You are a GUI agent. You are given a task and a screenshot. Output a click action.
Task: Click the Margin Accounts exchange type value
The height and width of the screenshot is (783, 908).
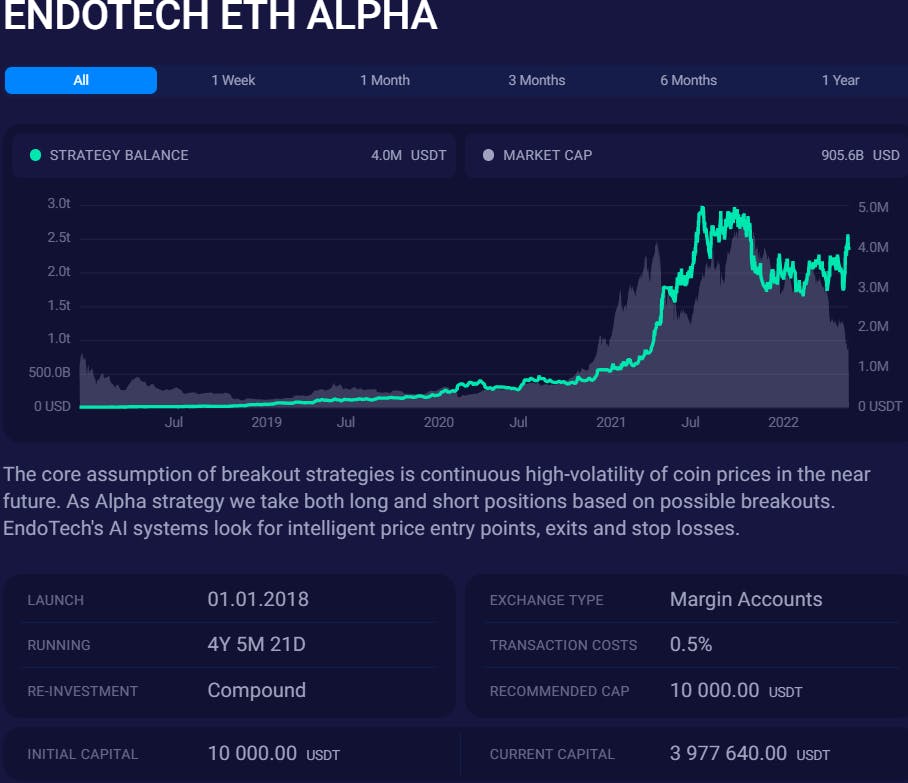(746, 600)
